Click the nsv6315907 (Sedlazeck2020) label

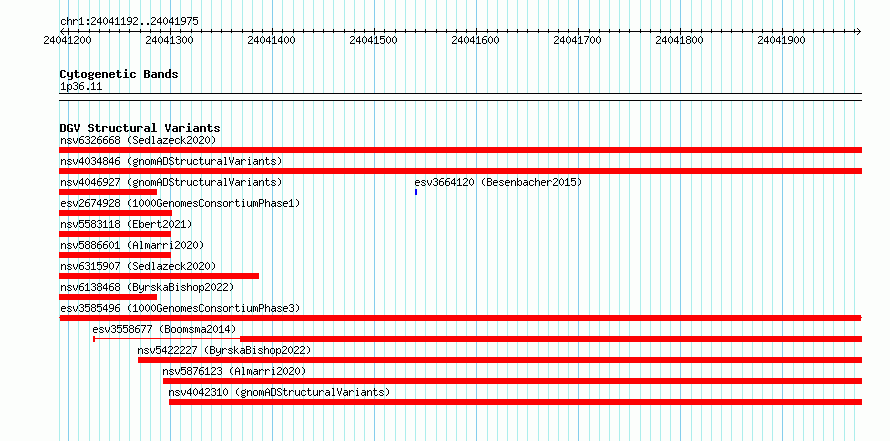click(x=138, y=266)
